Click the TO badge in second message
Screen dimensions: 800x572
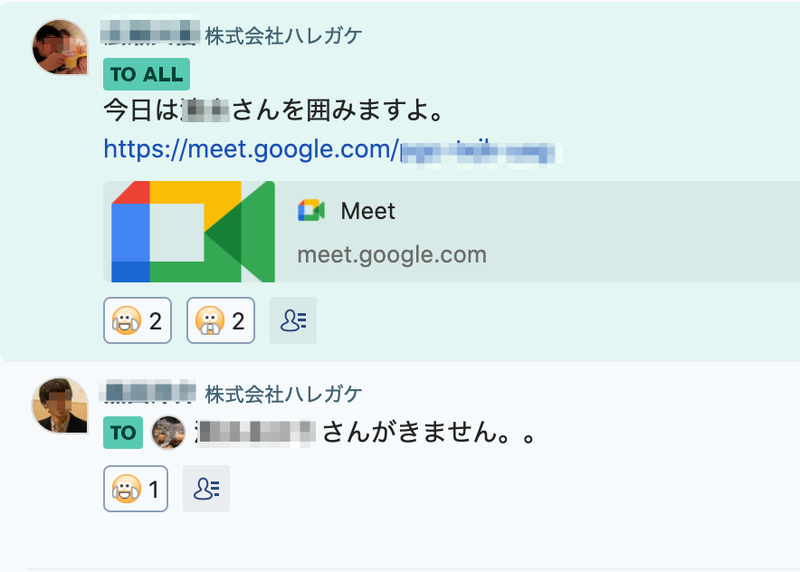tap(123, 433)
